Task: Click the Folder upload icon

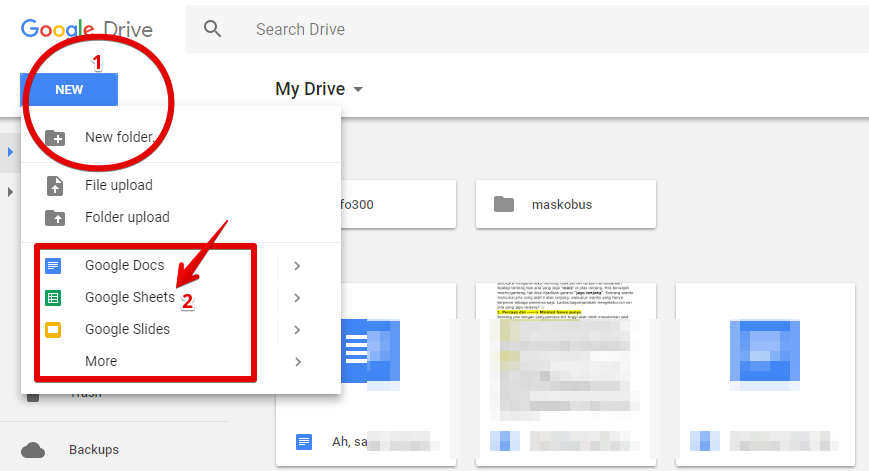Action: (55, 218)
